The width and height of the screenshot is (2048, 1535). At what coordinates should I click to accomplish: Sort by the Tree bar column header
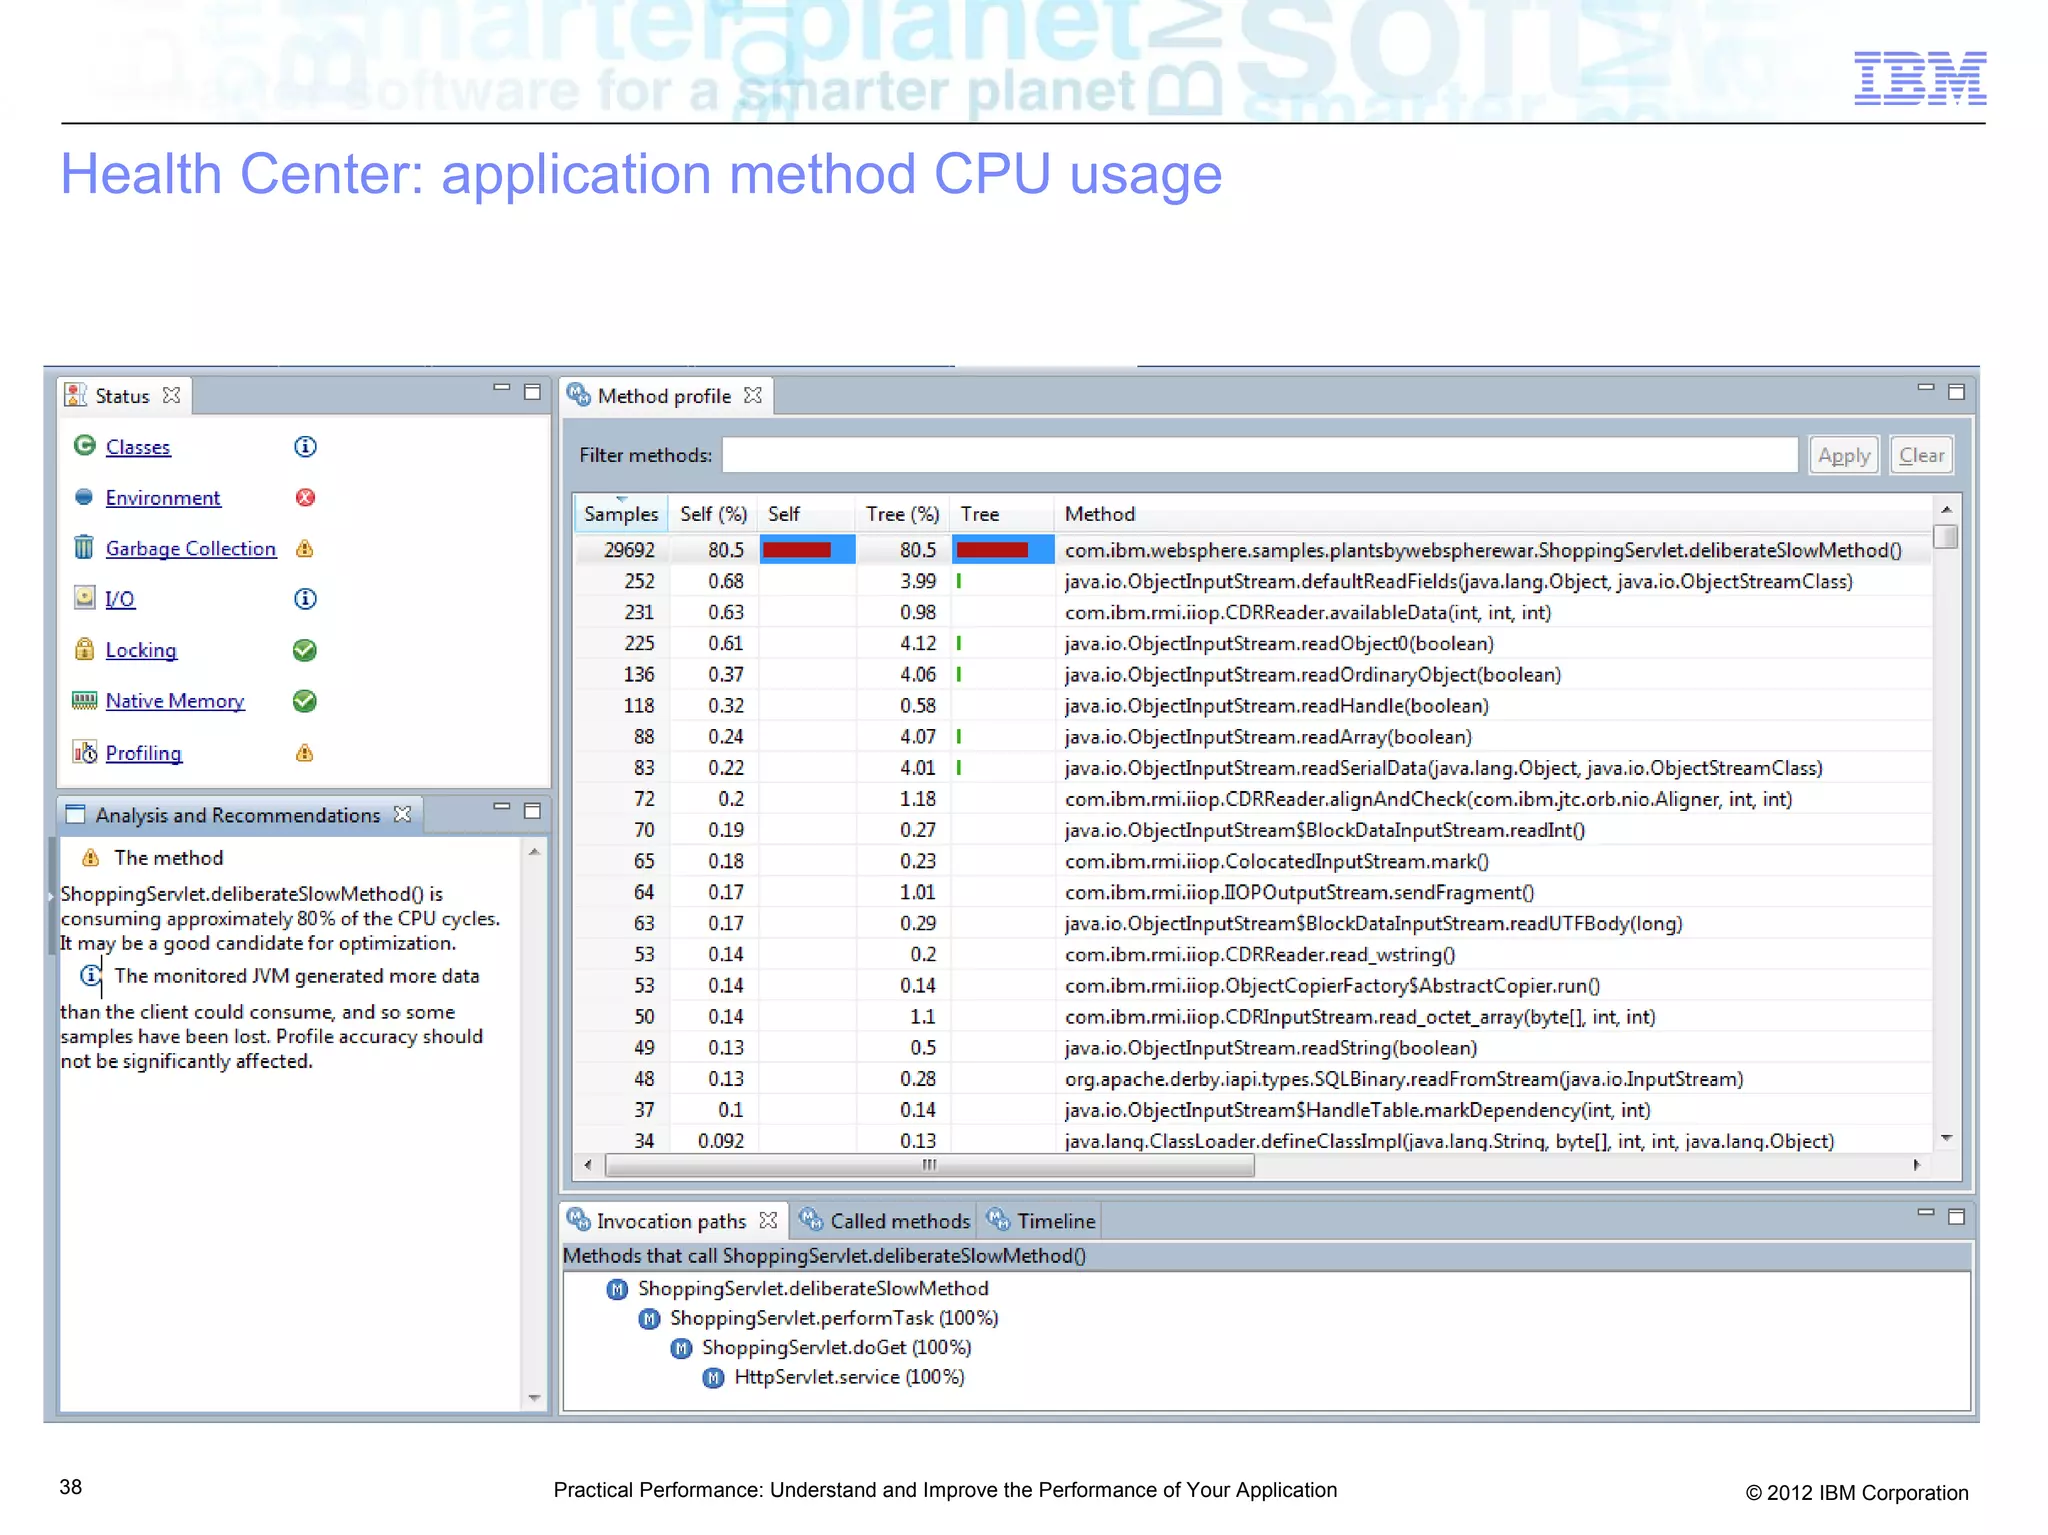[x=1001, y=514]
